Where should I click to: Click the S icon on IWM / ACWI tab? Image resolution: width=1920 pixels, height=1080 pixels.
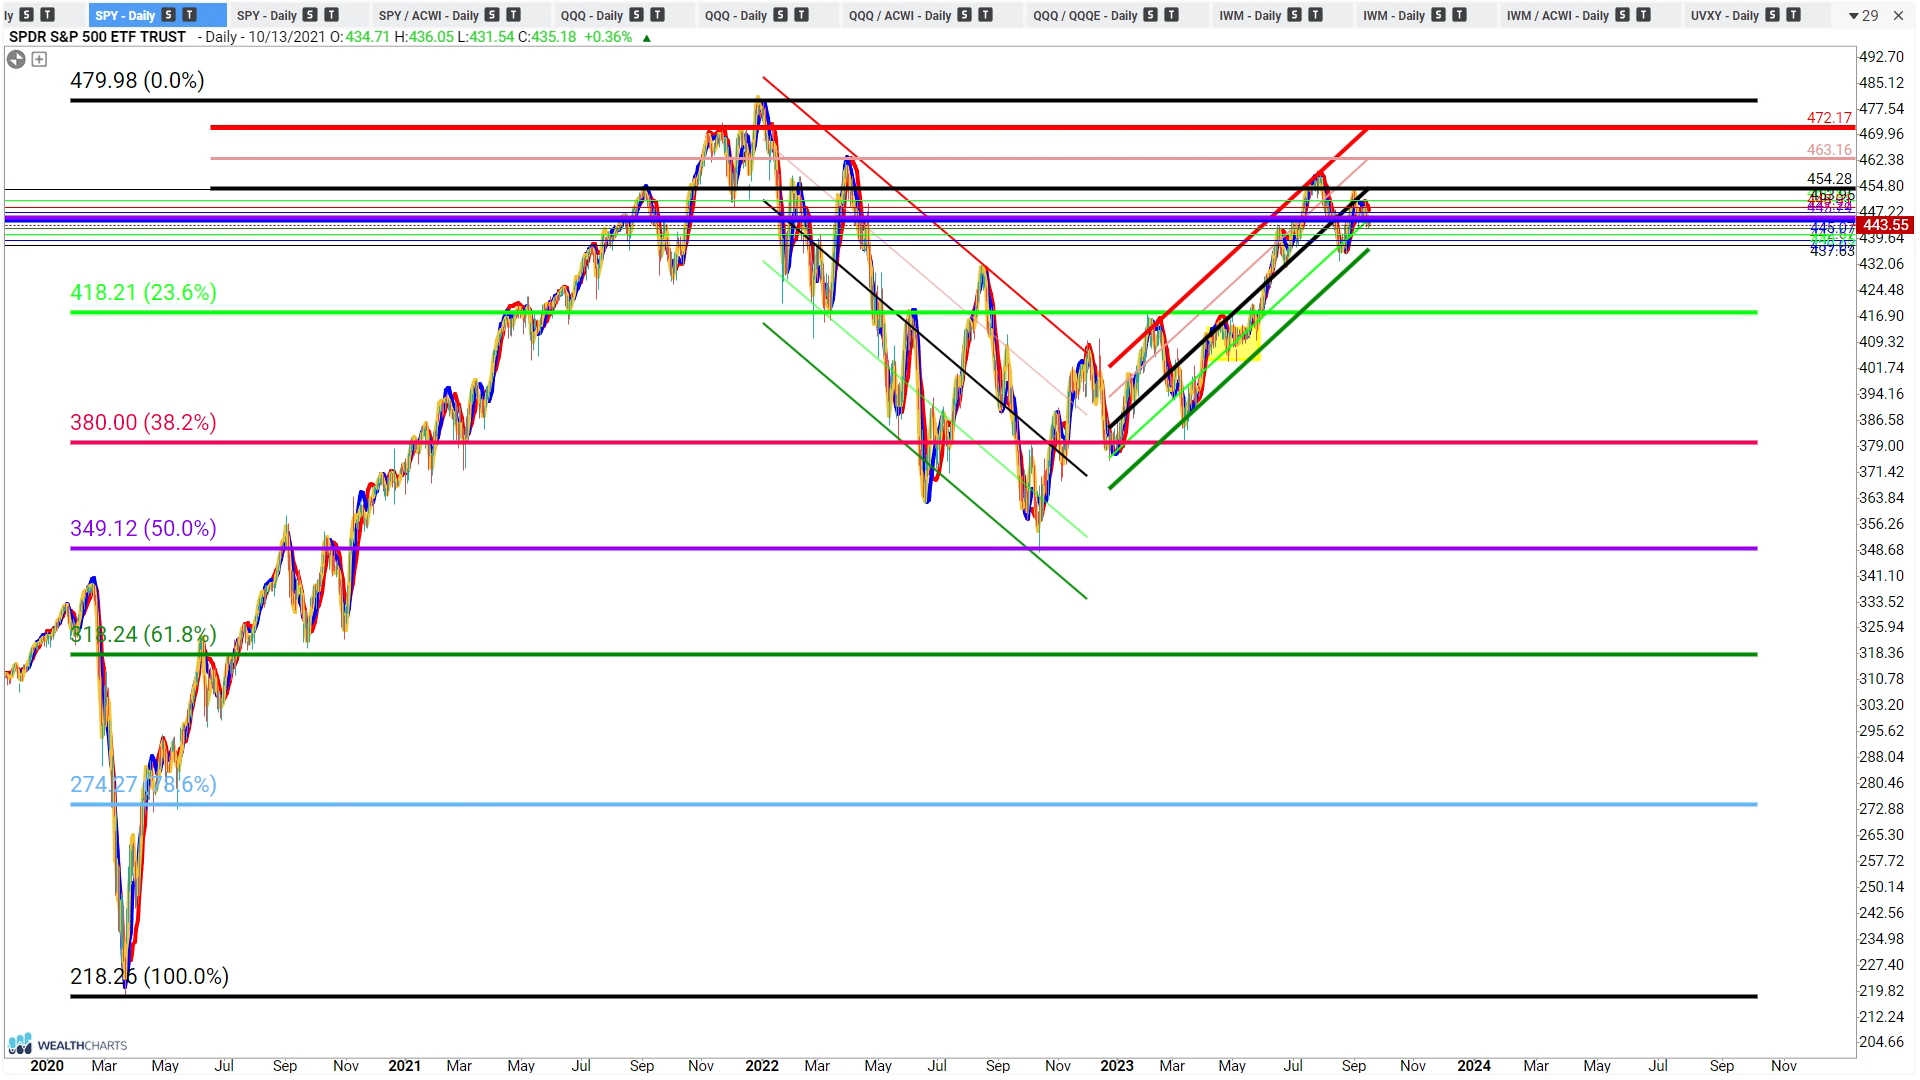coord(1623,15)
